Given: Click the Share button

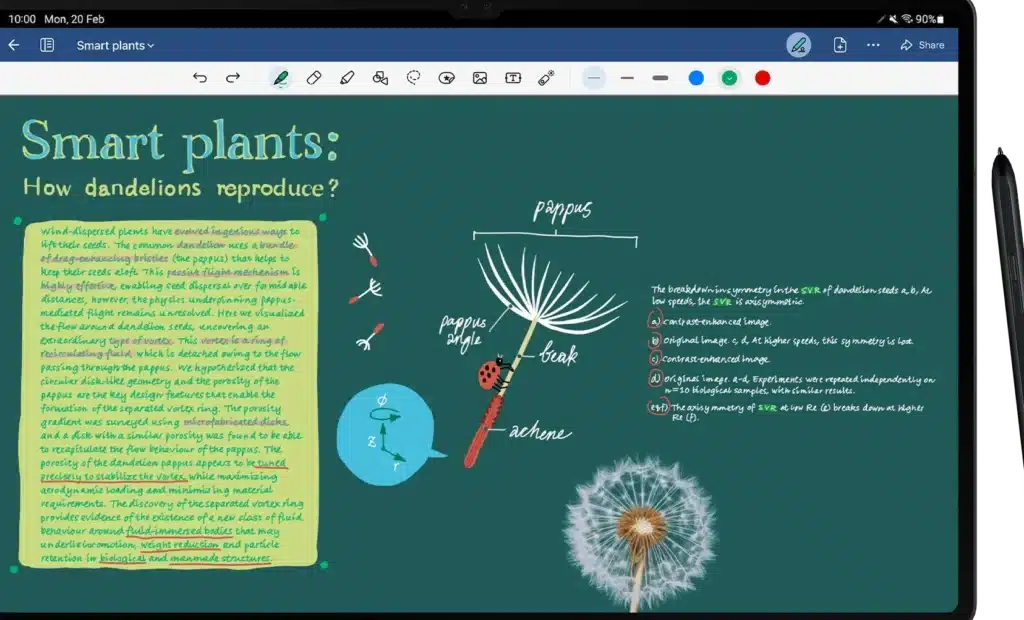Looking at the screenshot, I should (922, 45).
